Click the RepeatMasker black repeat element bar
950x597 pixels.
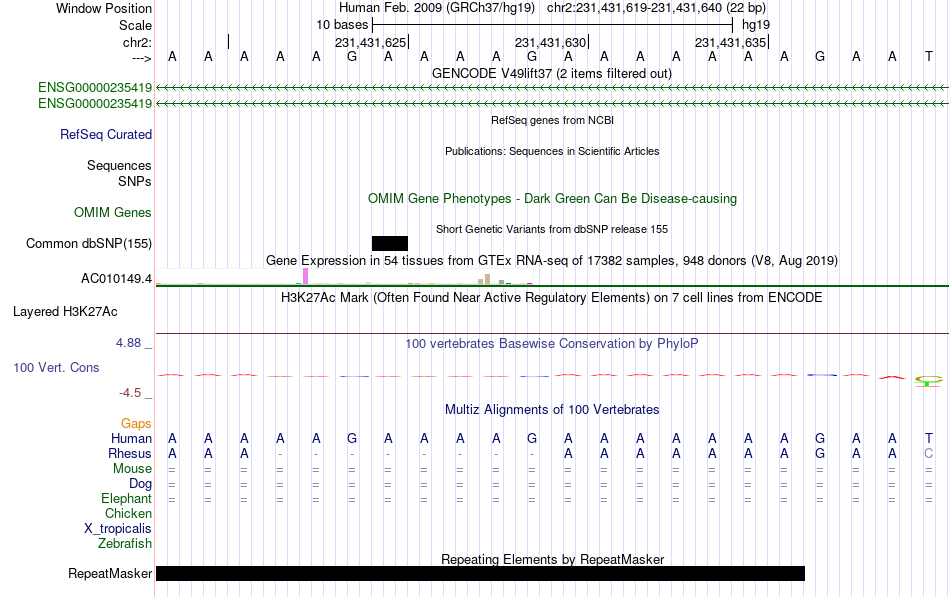480,573
